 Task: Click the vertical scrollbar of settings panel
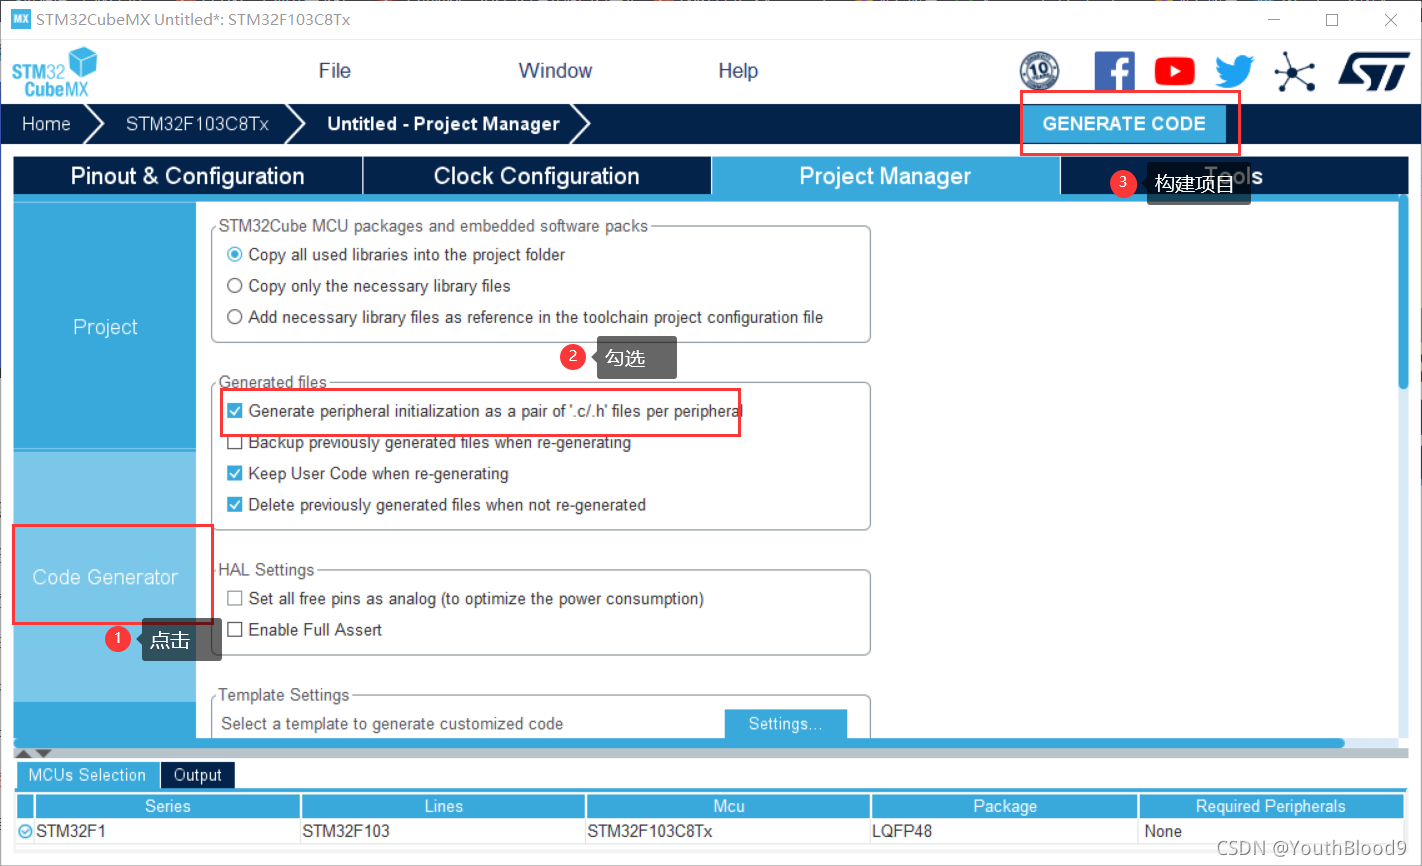1403,293
